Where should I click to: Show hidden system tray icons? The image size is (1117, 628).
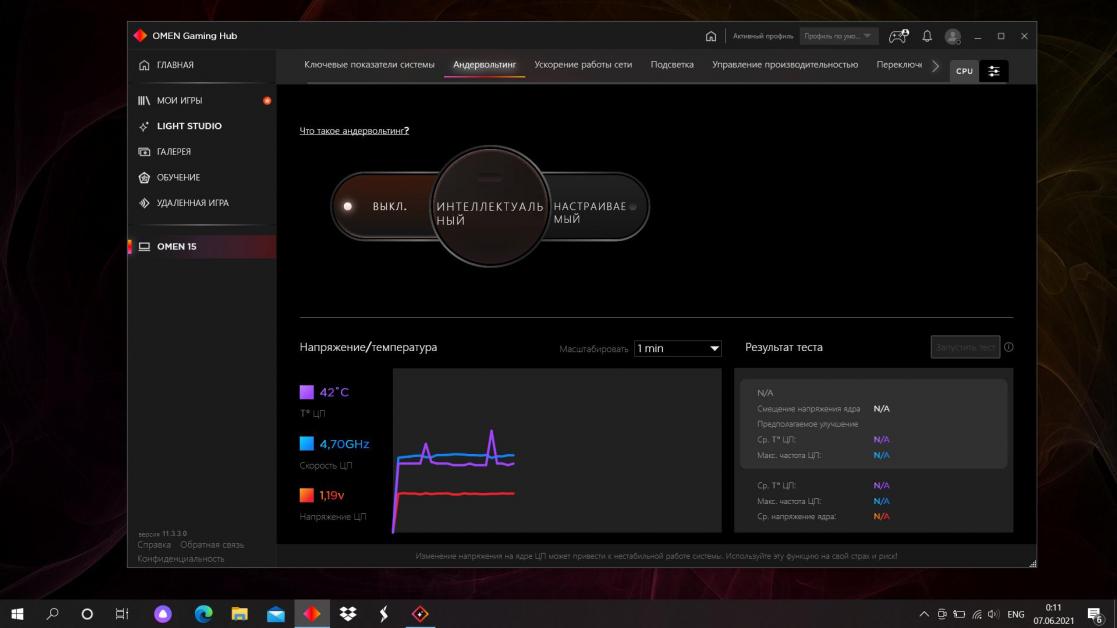[924, 614]
